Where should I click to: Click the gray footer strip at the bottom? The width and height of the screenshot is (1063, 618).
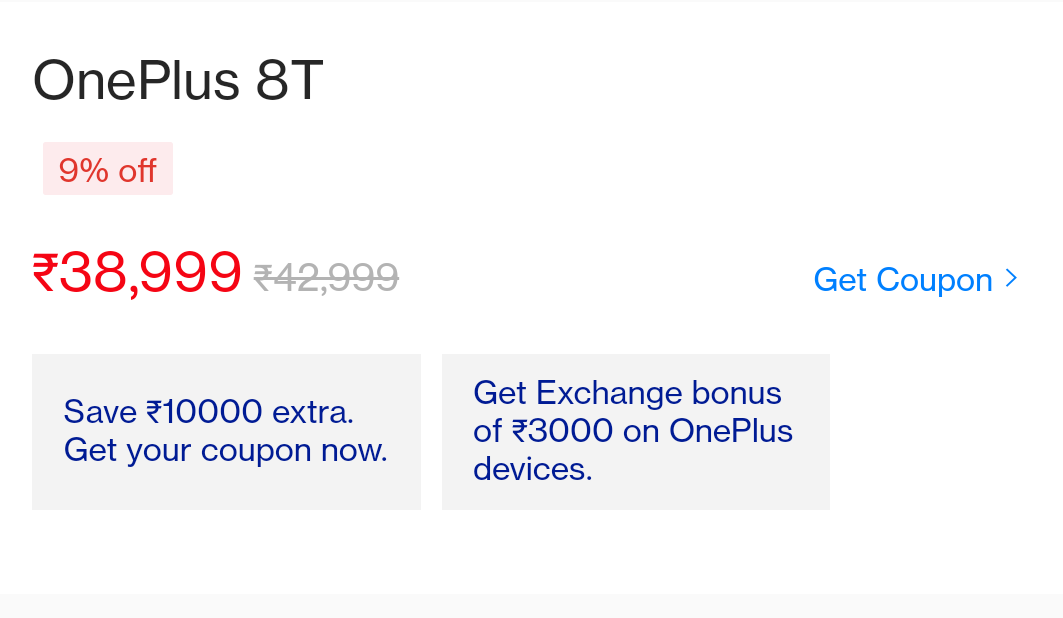tap(532, 606)
